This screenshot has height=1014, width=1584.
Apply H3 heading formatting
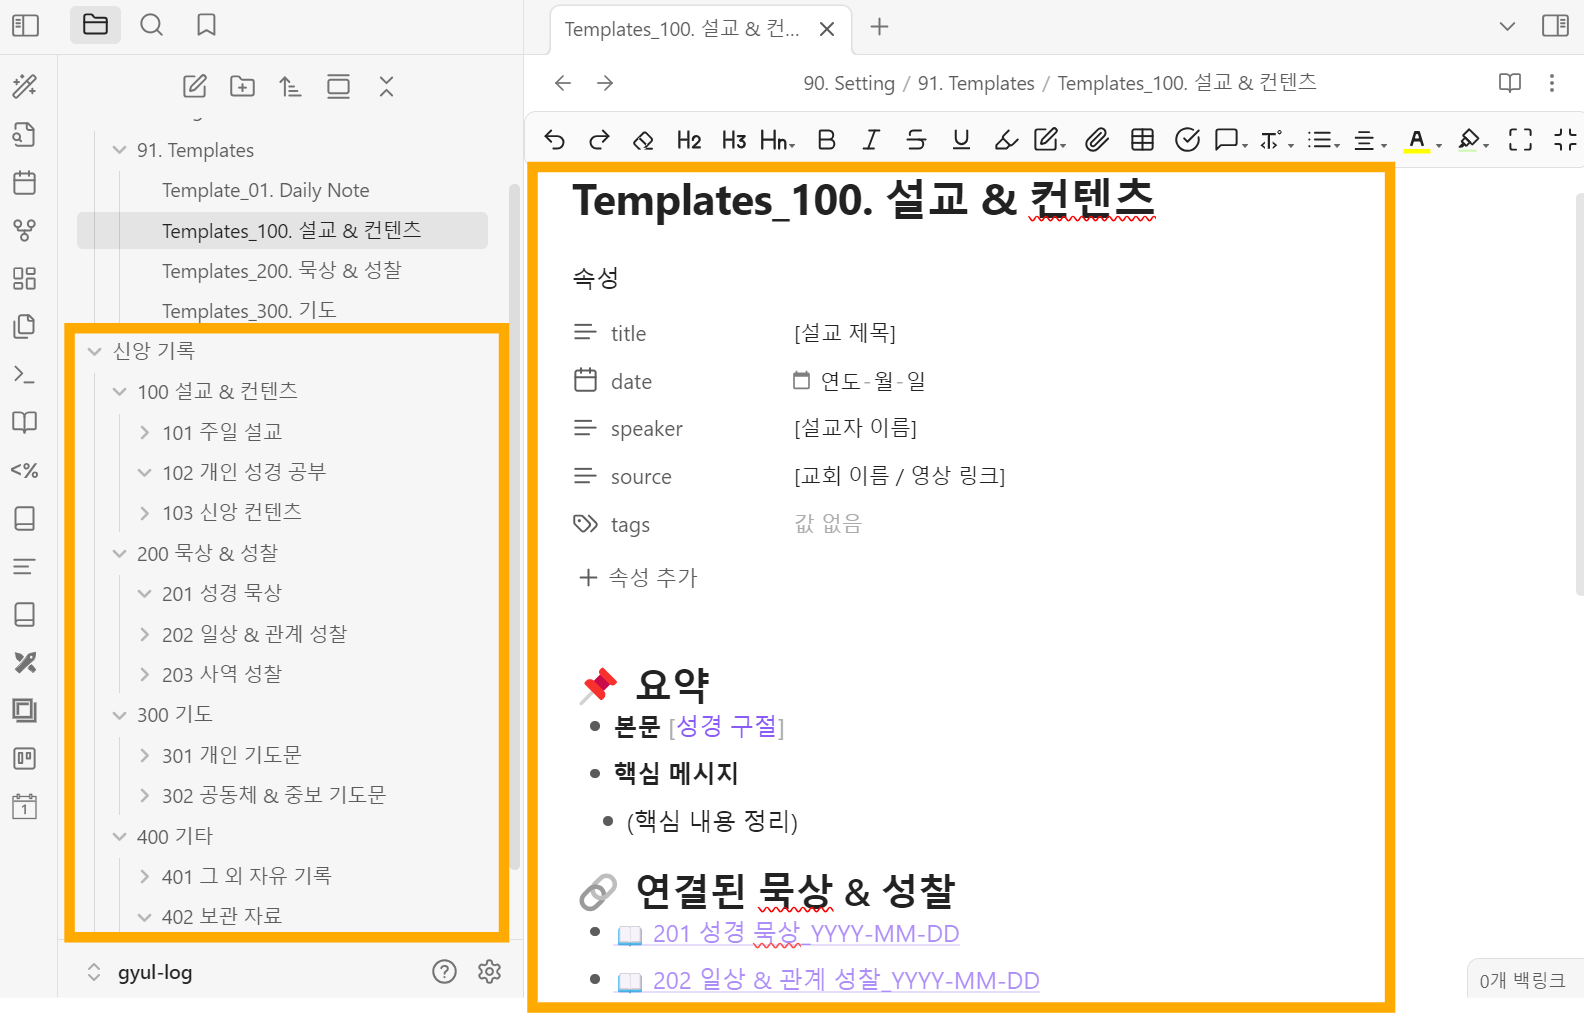click(733, 140)
